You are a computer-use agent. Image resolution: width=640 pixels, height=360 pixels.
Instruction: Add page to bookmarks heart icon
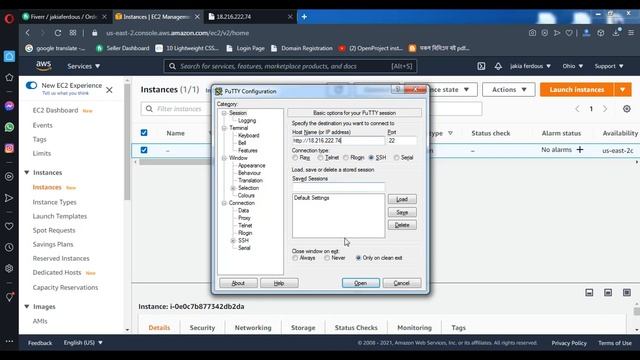pos(569,33)
